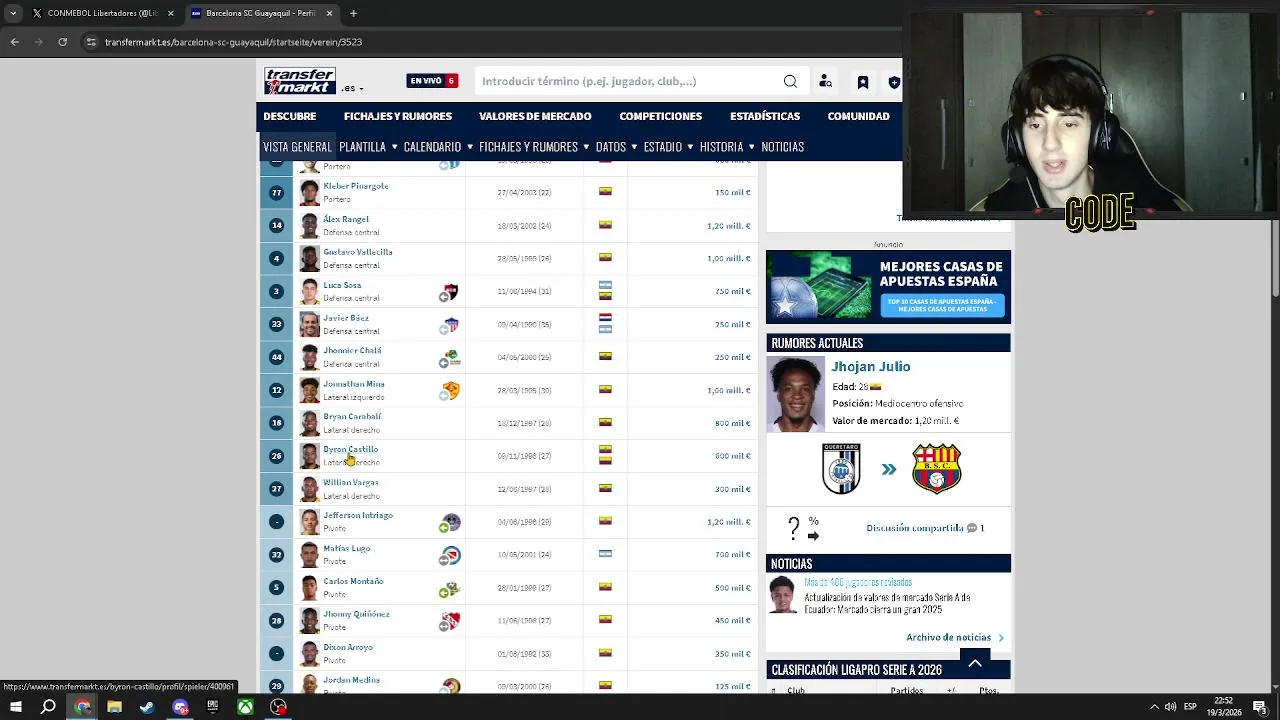Click Javier Báez's previous club crest icon
The image size is (1280, 720).
click(450, 325)
